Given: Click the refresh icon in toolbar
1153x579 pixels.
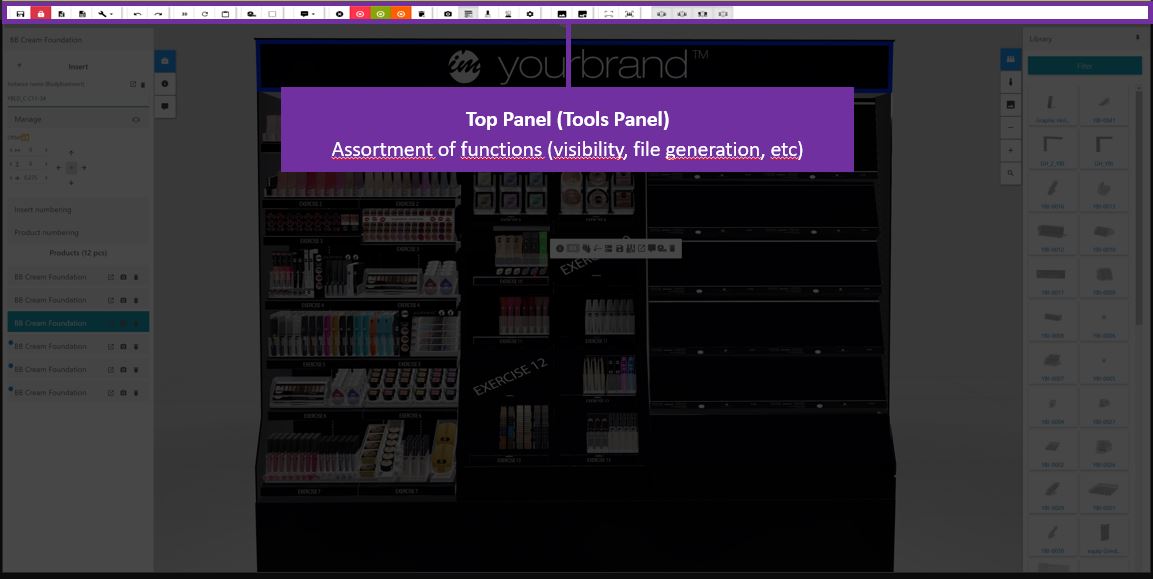Looking at the screenshot, I should pos(205,14).
